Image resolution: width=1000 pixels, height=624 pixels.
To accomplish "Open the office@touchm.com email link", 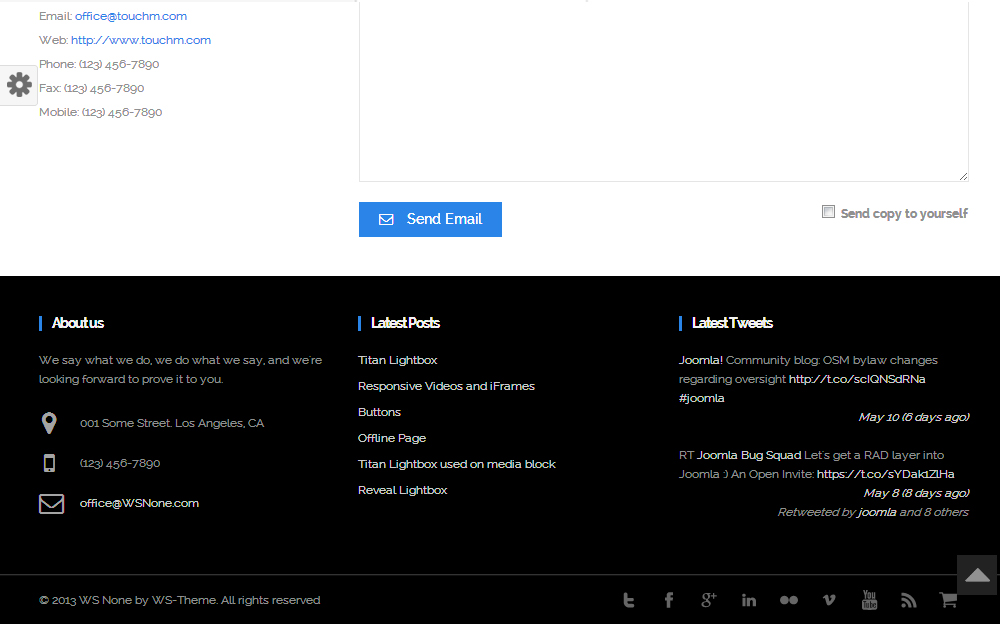I will point(131,16).
